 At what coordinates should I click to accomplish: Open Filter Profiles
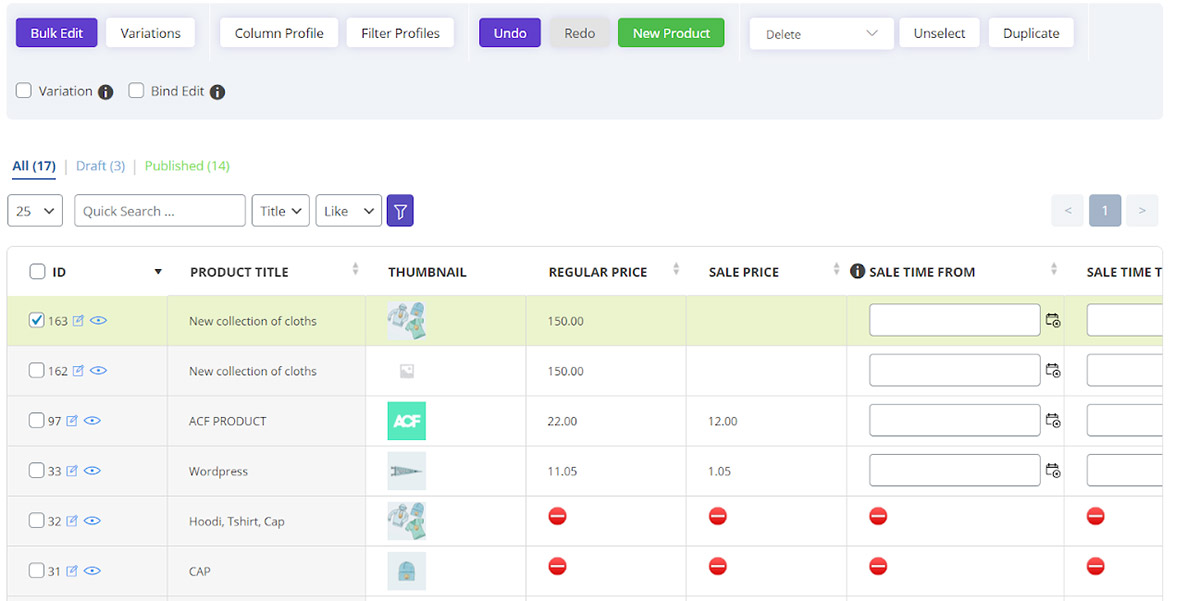(x=400, y=33)
